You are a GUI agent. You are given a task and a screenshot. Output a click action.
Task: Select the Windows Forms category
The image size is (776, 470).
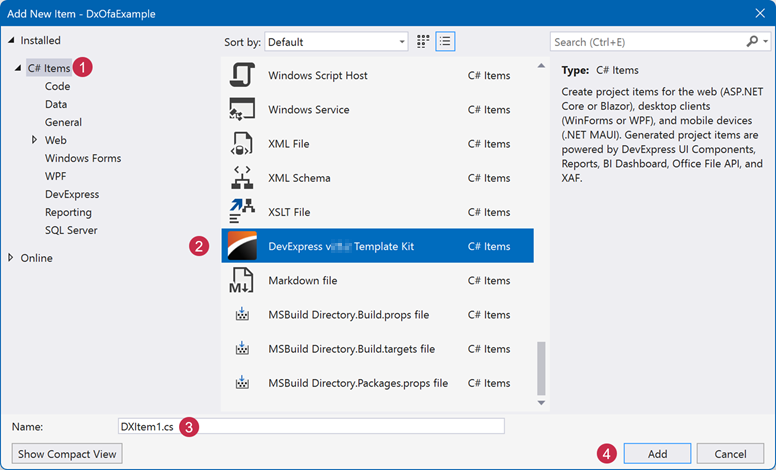pyautogui.click(x=83, y=158)
